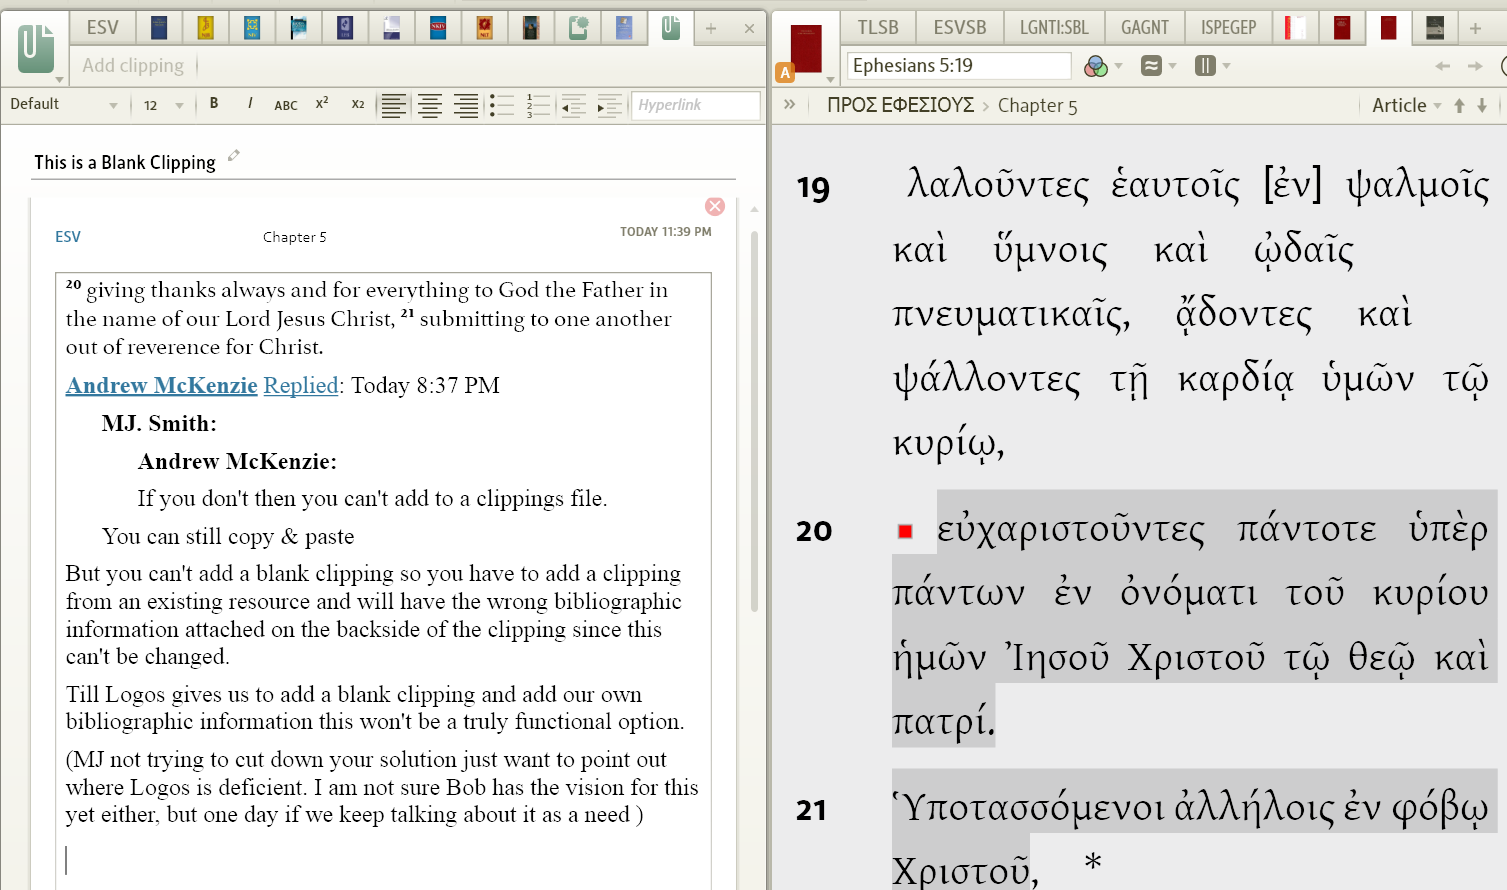1507x890 pixels.
Task: Switch to the GAGNT tab
Action: click(1145, 28)
